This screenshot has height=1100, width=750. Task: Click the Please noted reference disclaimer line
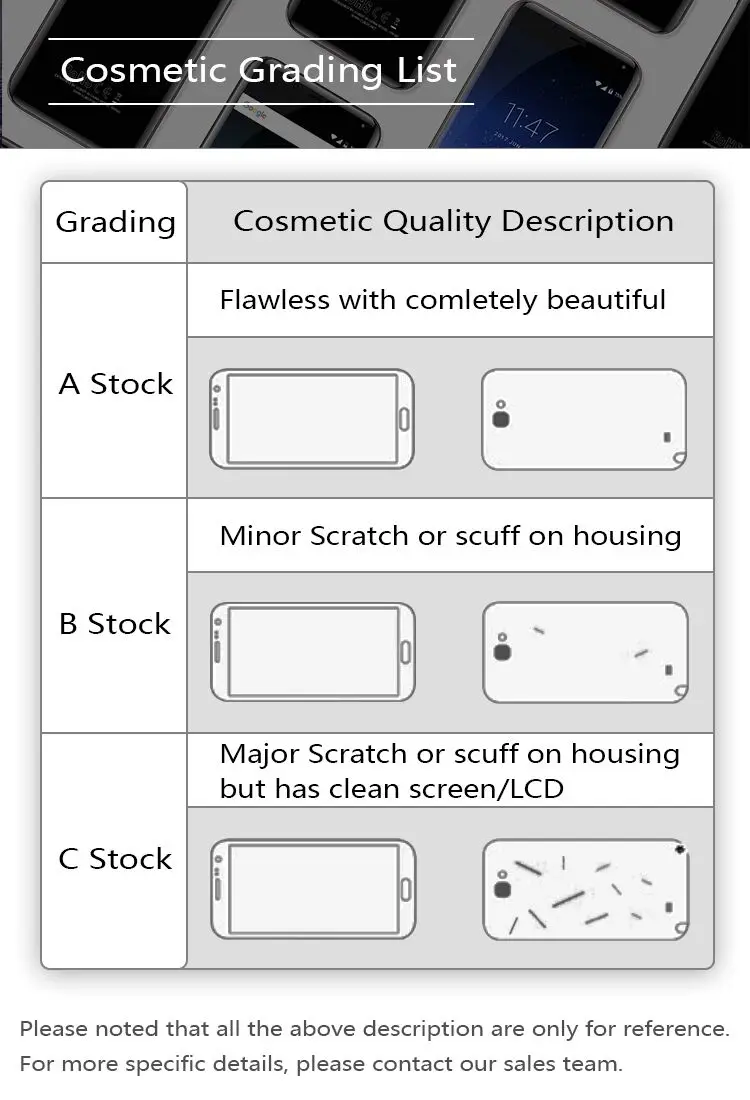tap(375, 1029)
